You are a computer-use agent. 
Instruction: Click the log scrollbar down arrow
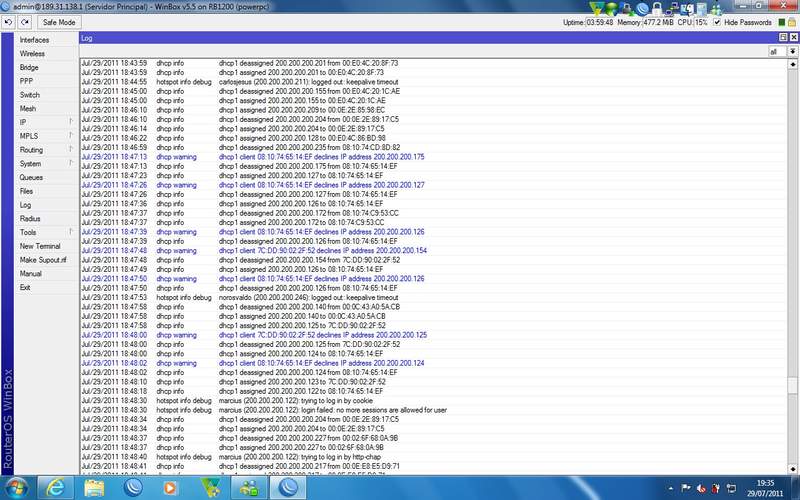tap(792, 469)
